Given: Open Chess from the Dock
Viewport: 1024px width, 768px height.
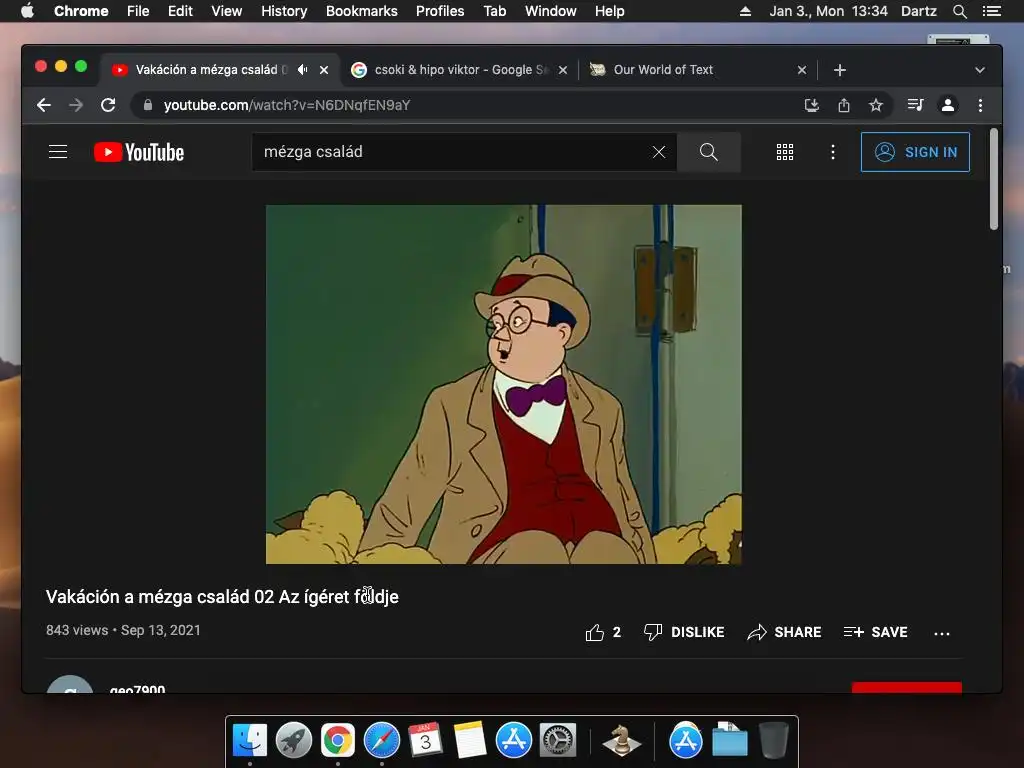Looking at the screenshot, I should click(621, 741).
